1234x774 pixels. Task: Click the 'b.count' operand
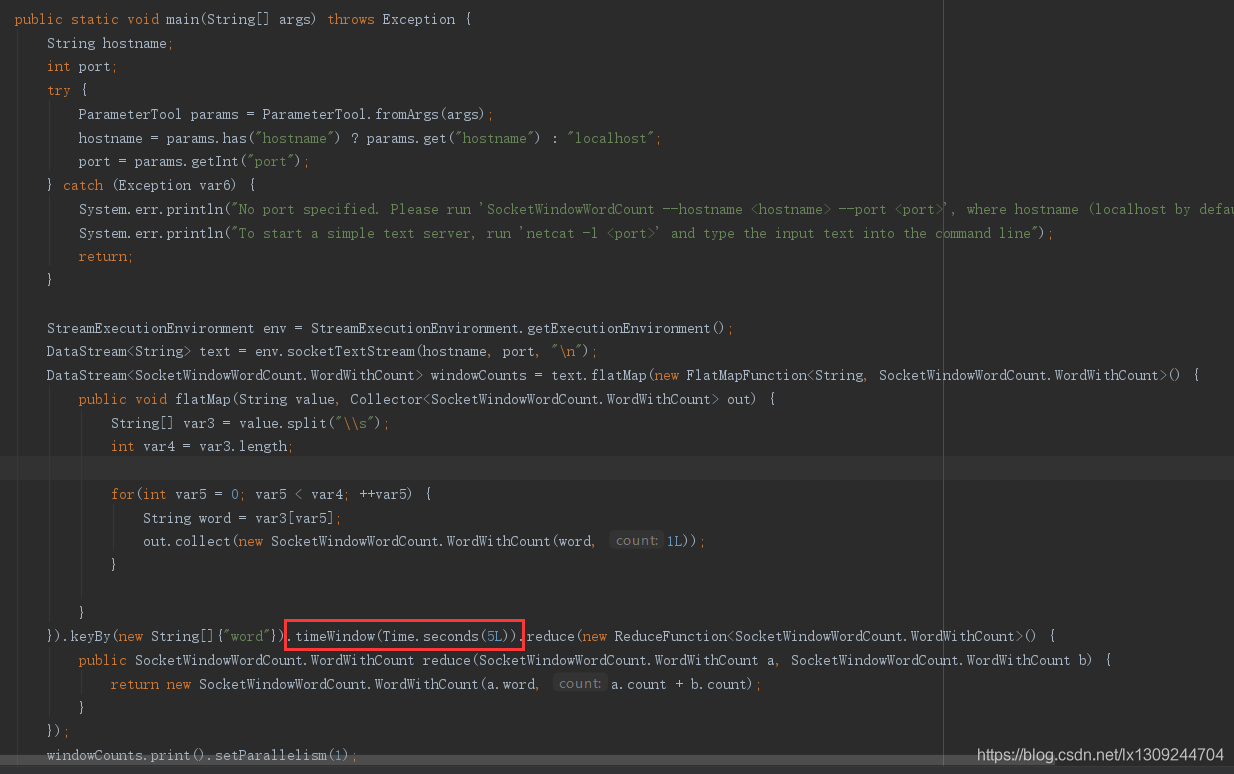[718, 685]
